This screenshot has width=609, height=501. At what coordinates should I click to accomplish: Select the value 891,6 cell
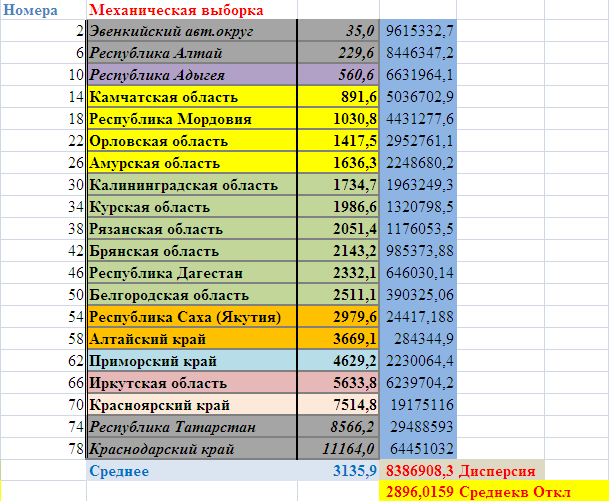(x=339, y=97)
